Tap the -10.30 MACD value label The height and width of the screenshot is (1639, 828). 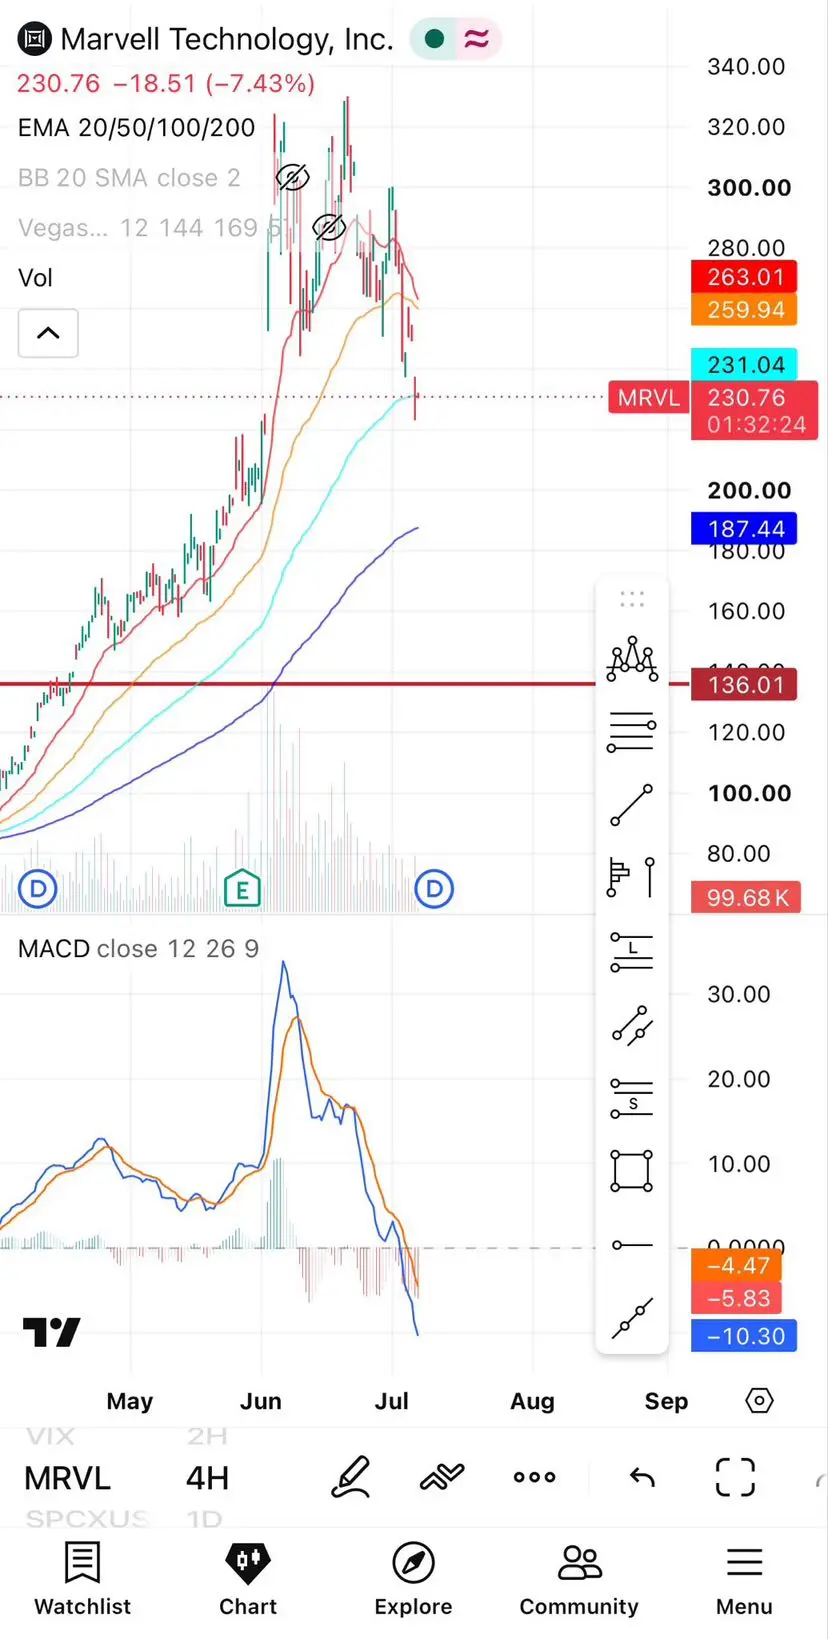pos(744,1336)
